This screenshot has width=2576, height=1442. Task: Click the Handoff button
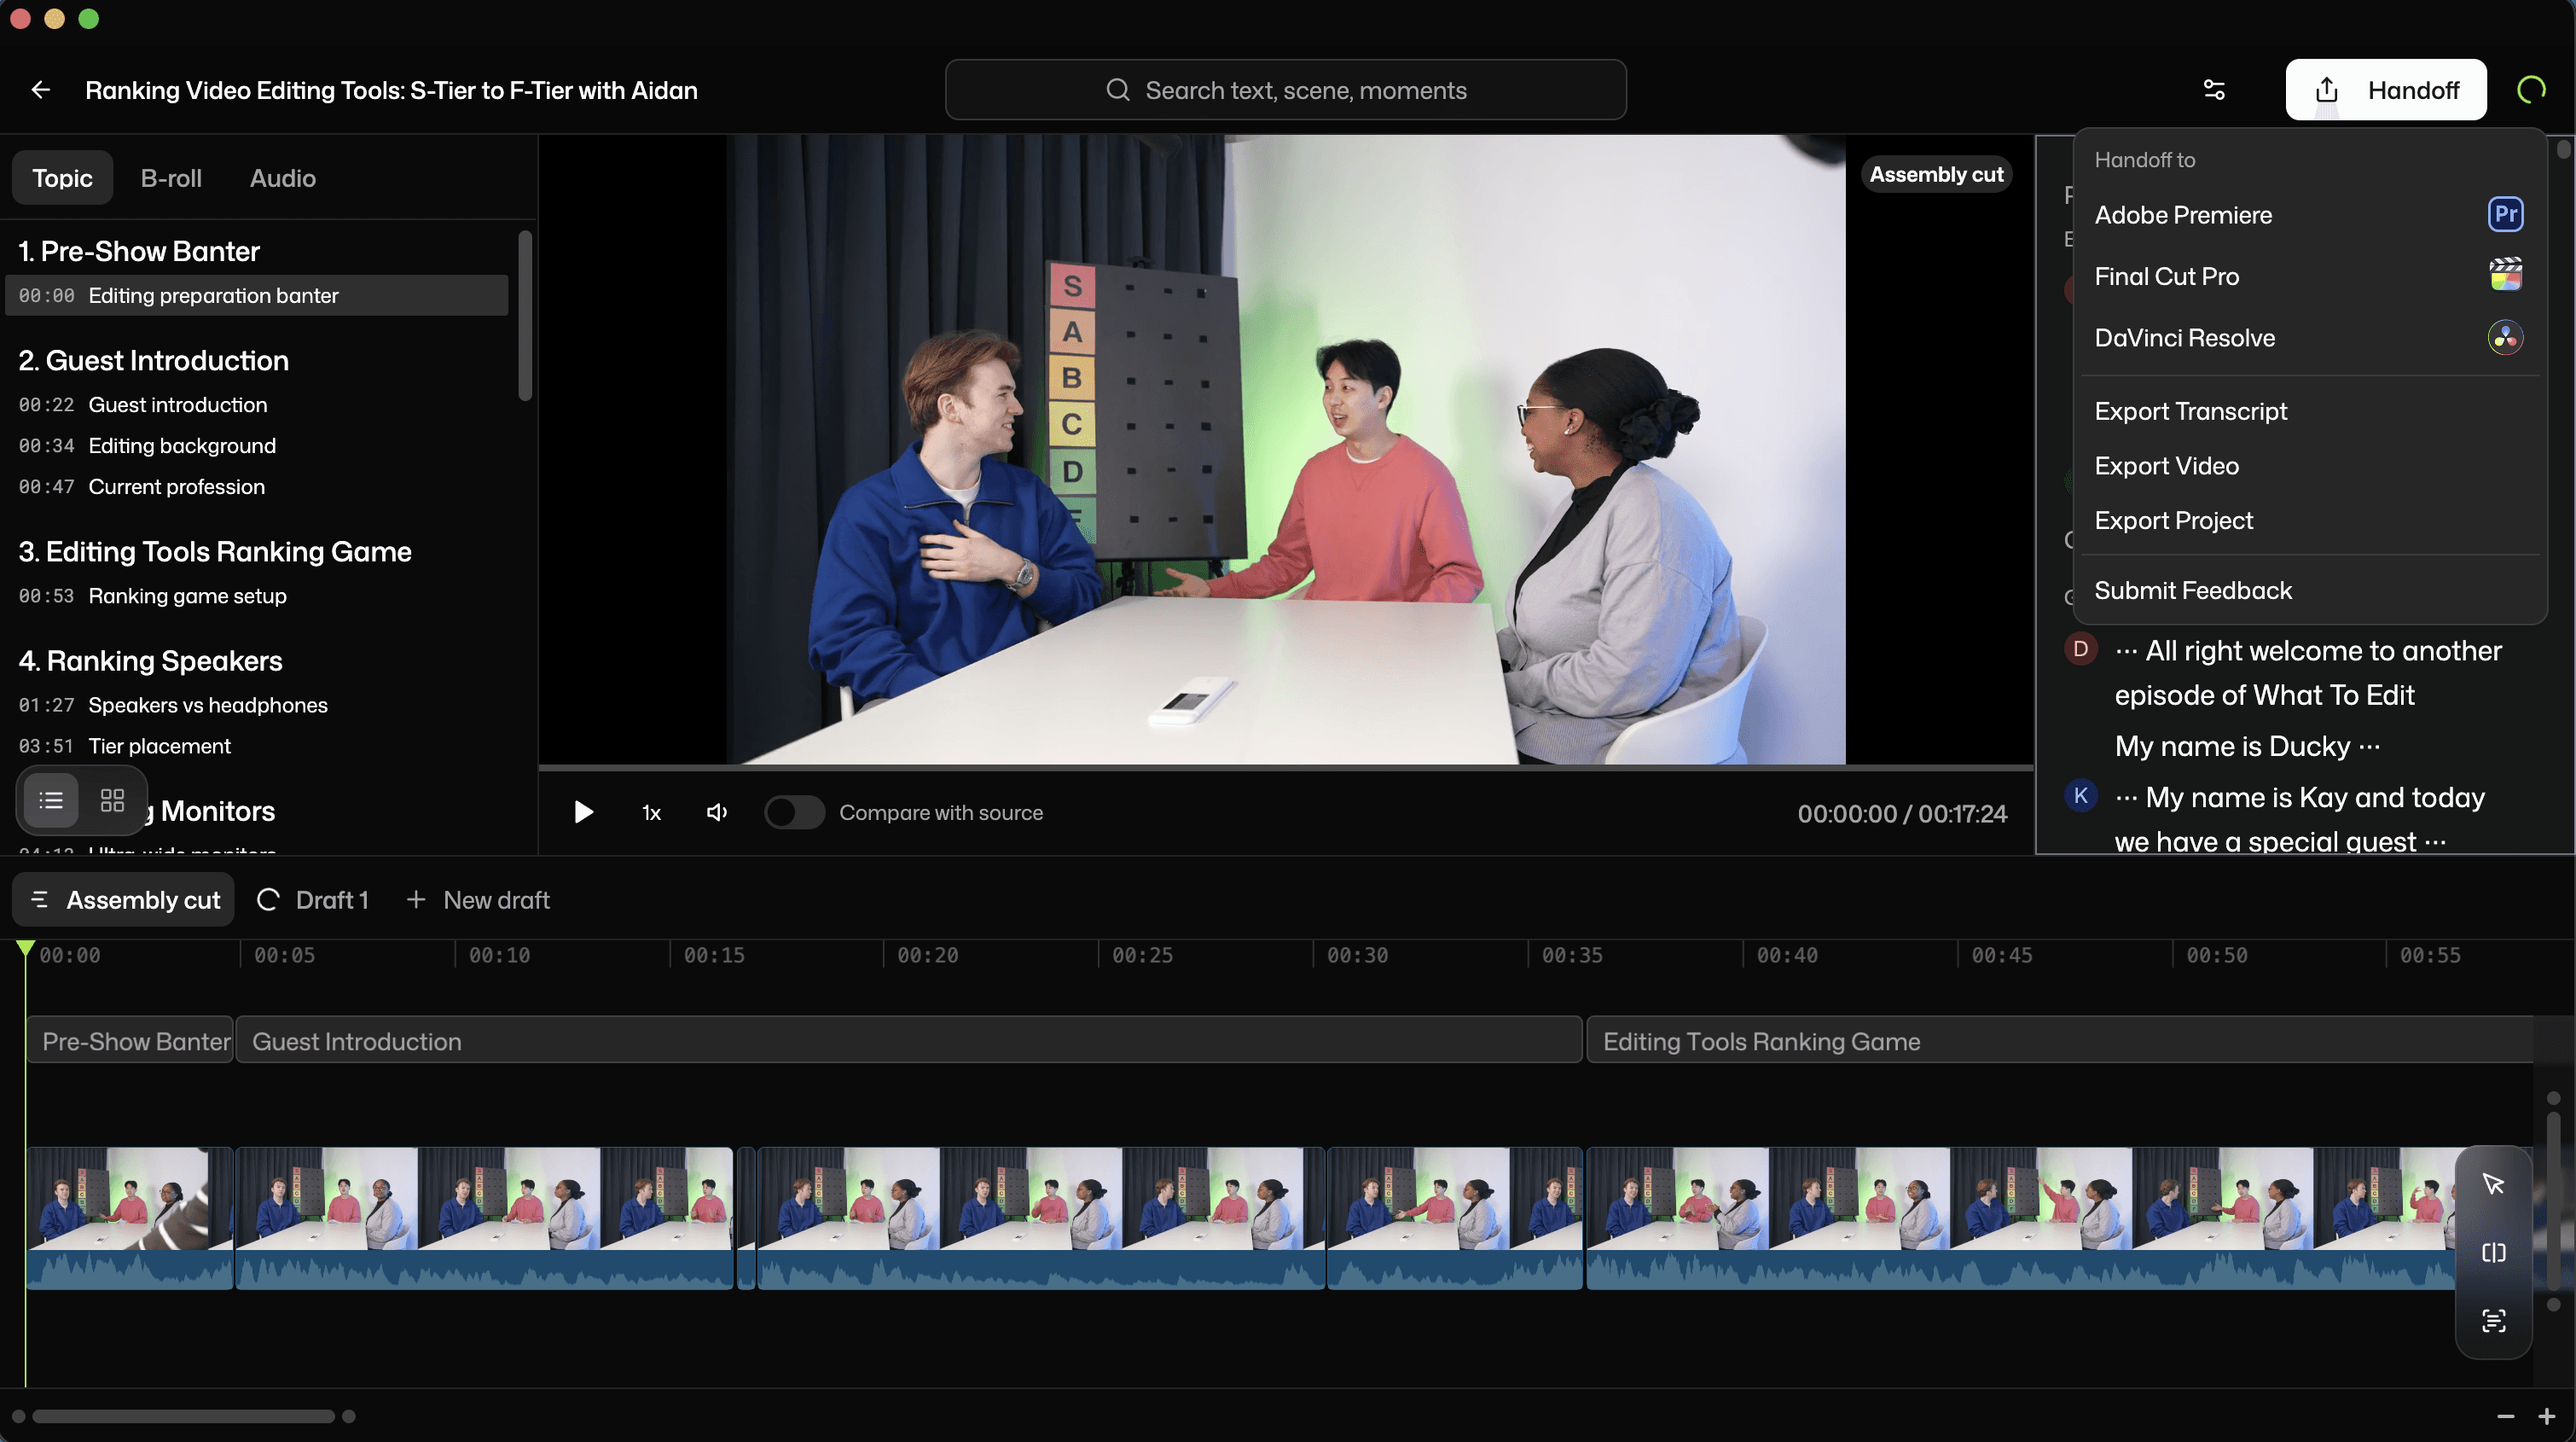pyautogui.click(x=2386, y=90)
